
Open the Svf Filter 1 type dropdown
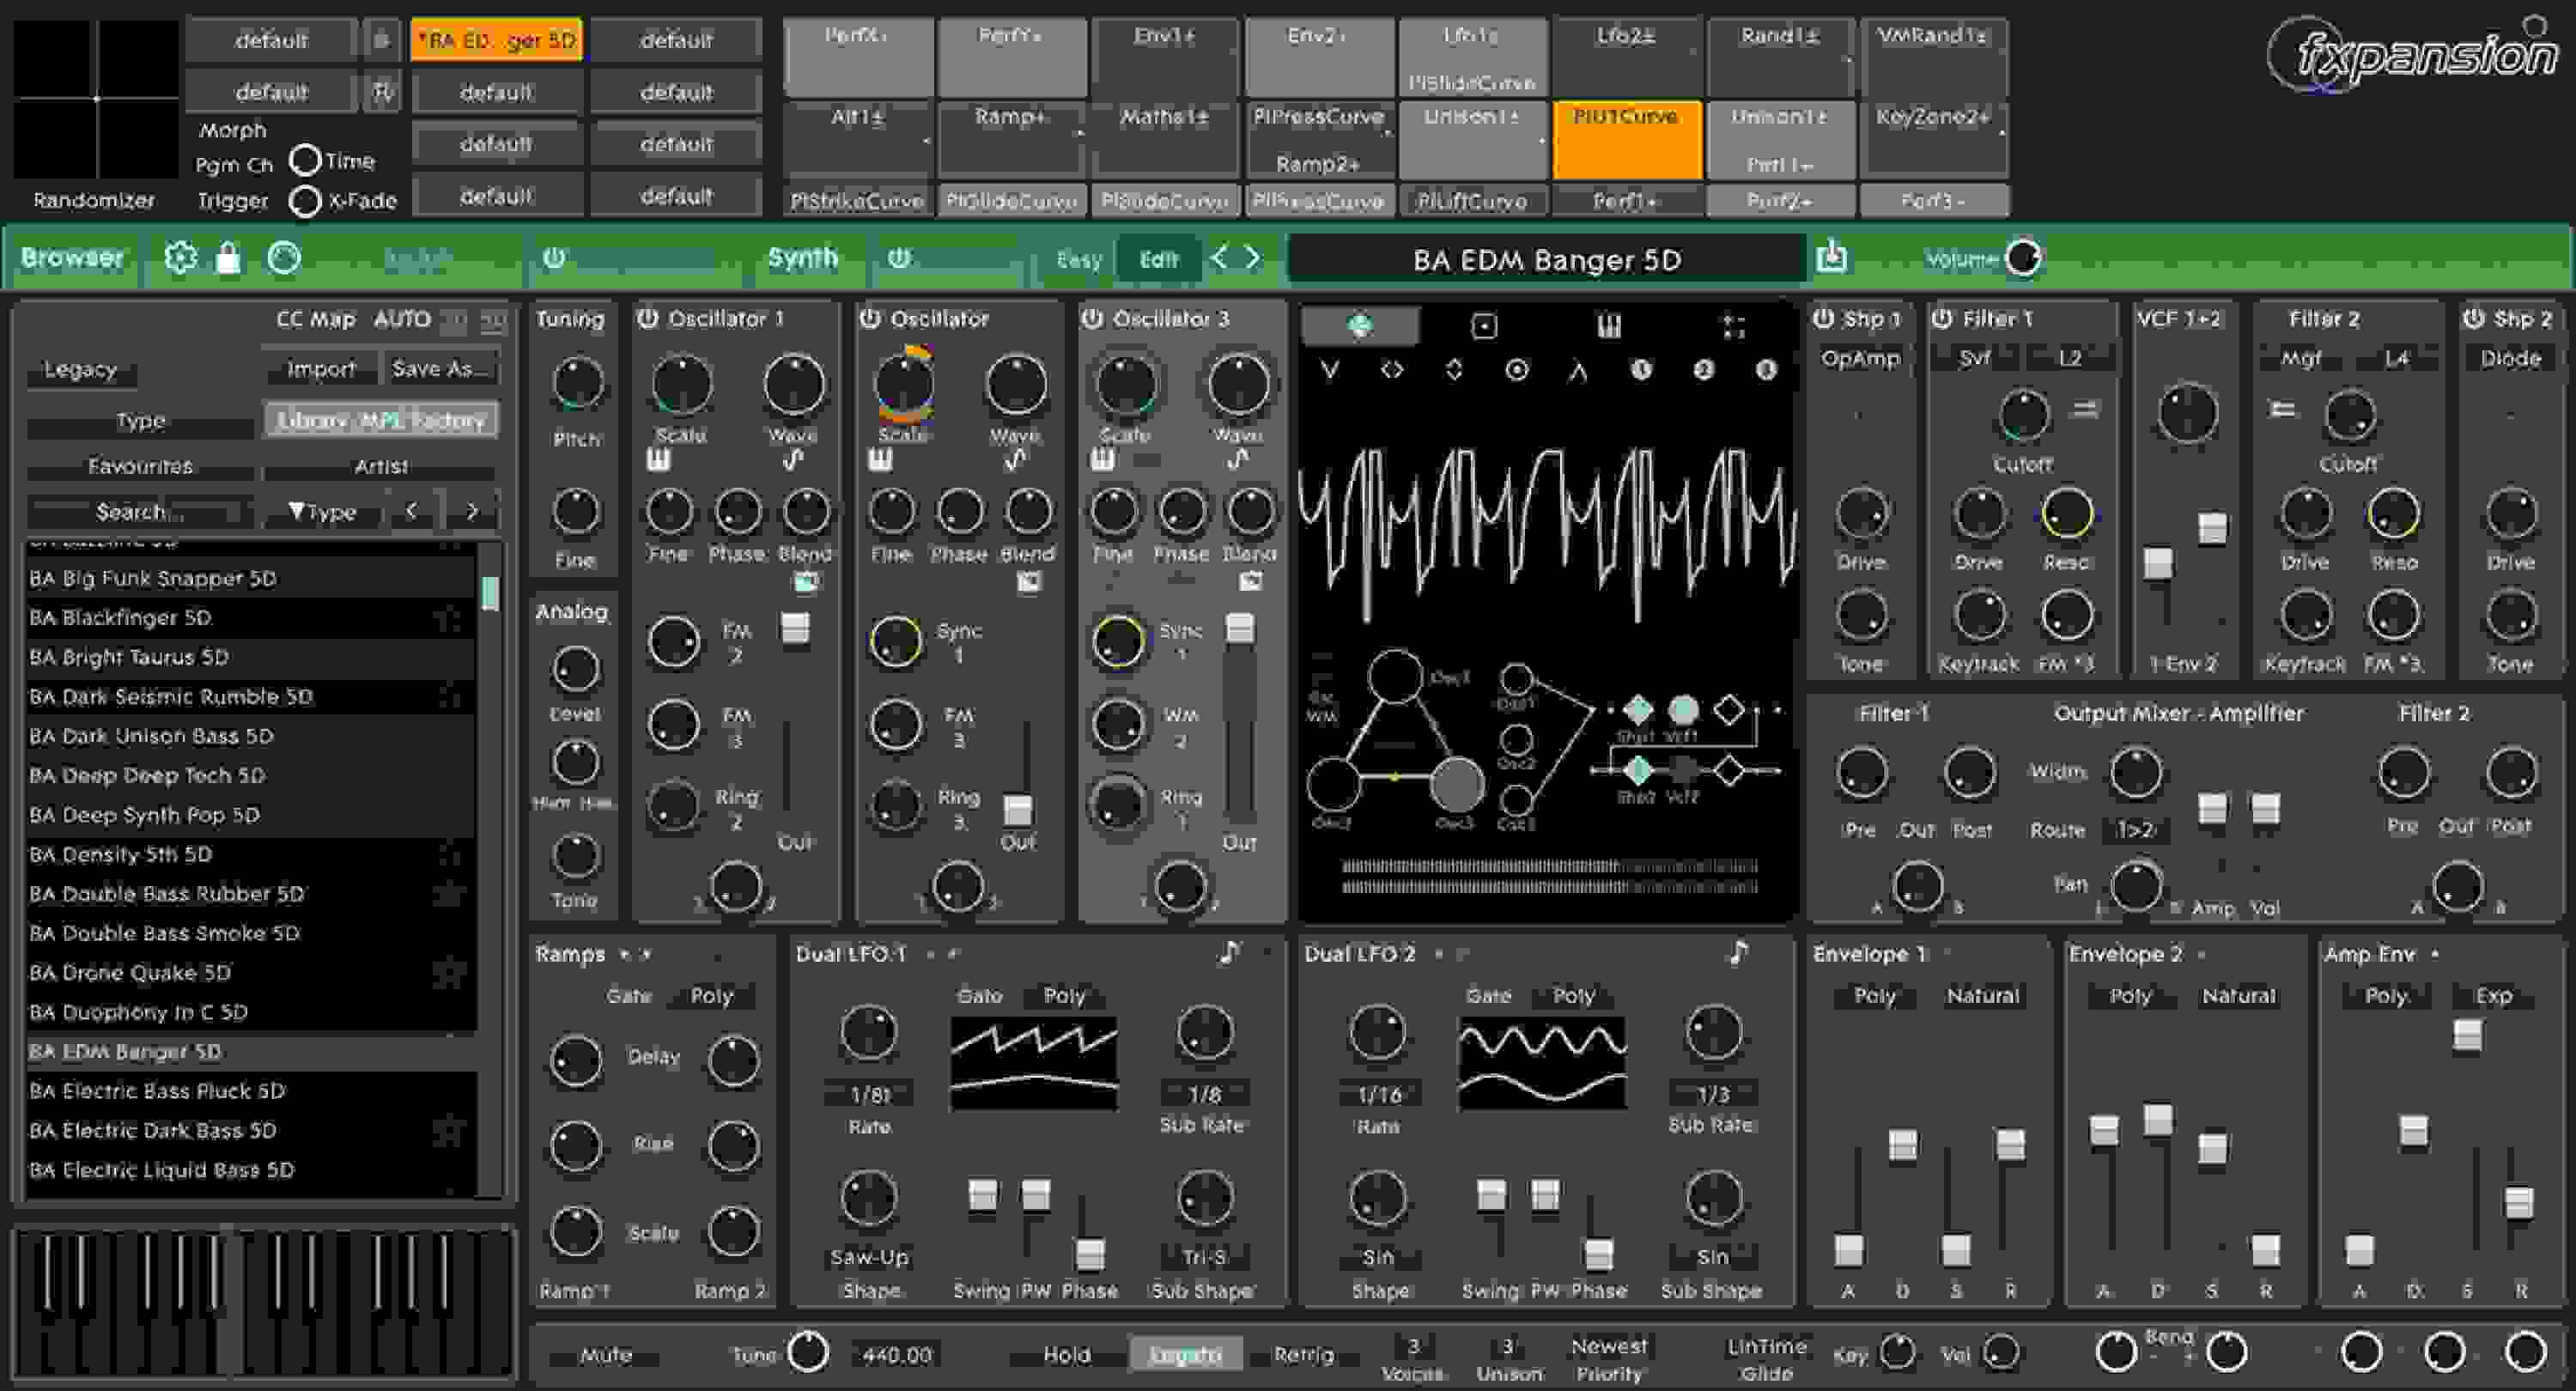(1973, 358)
